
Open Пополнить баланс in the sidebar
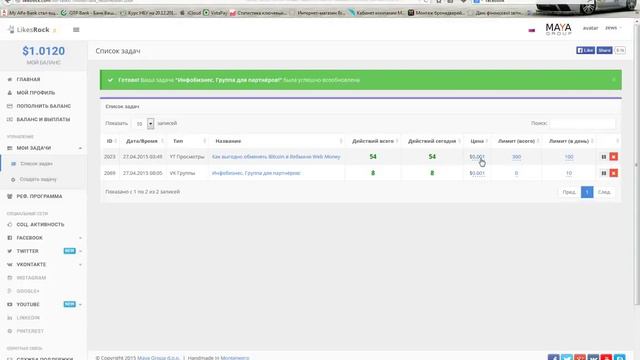pos(43,106)
